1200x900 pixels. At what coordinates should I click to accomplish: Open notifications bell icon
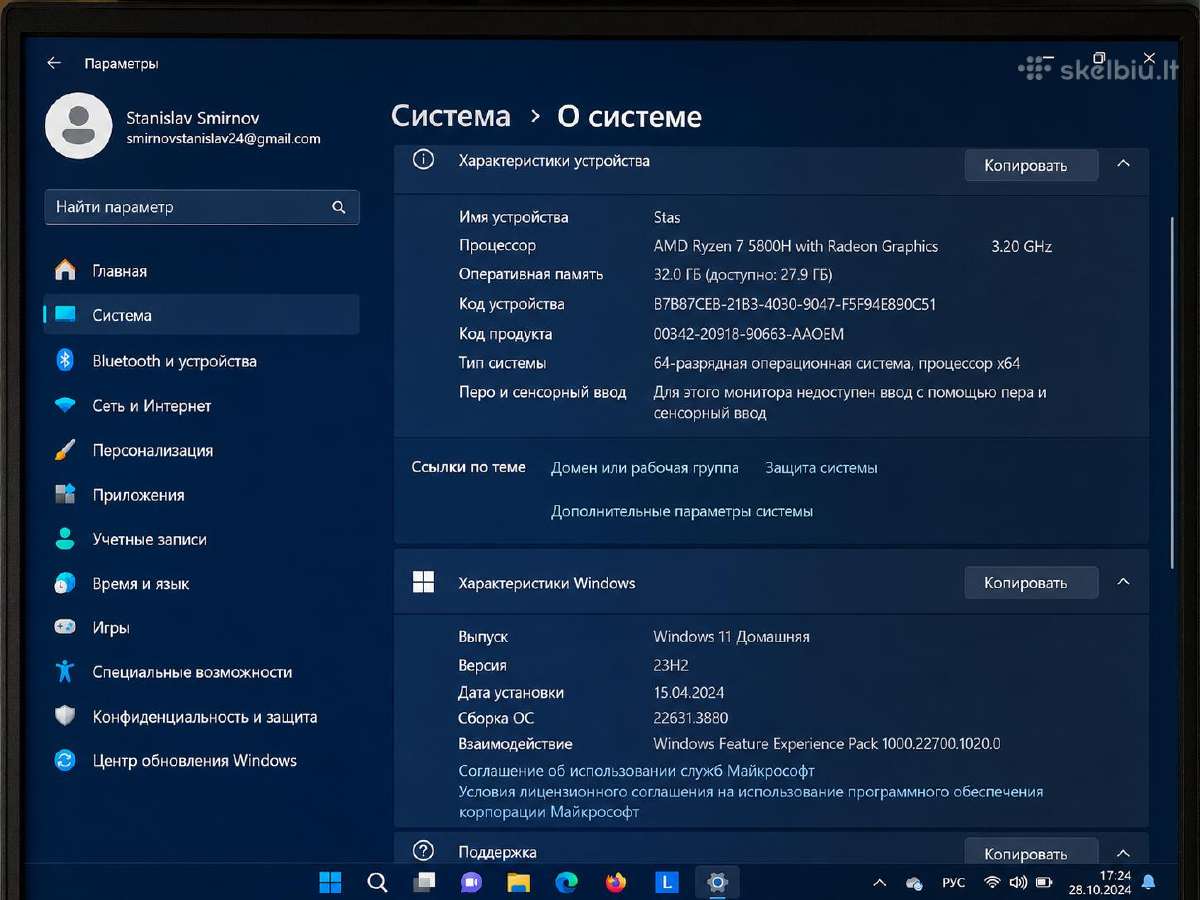(x=1149, y=882)
